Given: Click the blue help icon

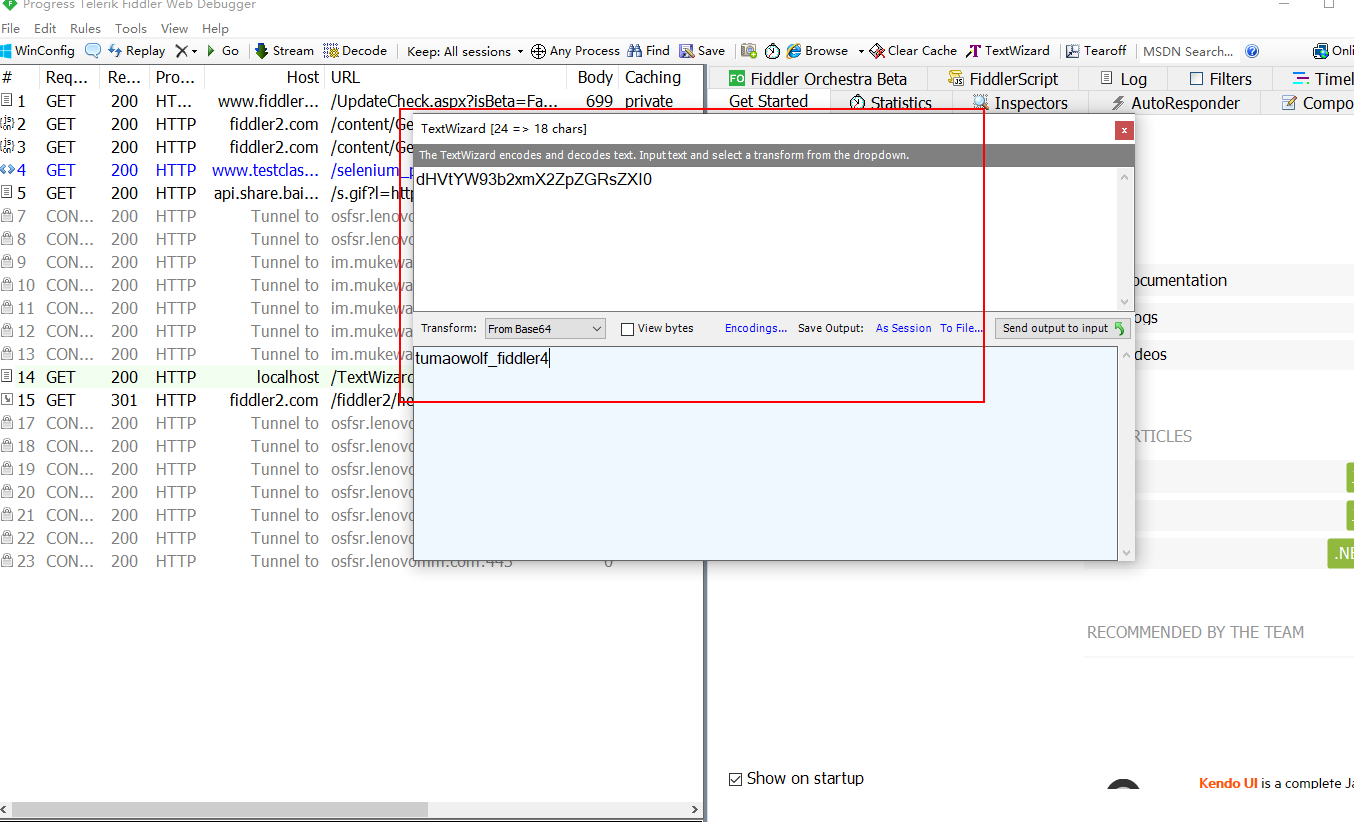Looking at the screenshot, I should point(1252,51).
